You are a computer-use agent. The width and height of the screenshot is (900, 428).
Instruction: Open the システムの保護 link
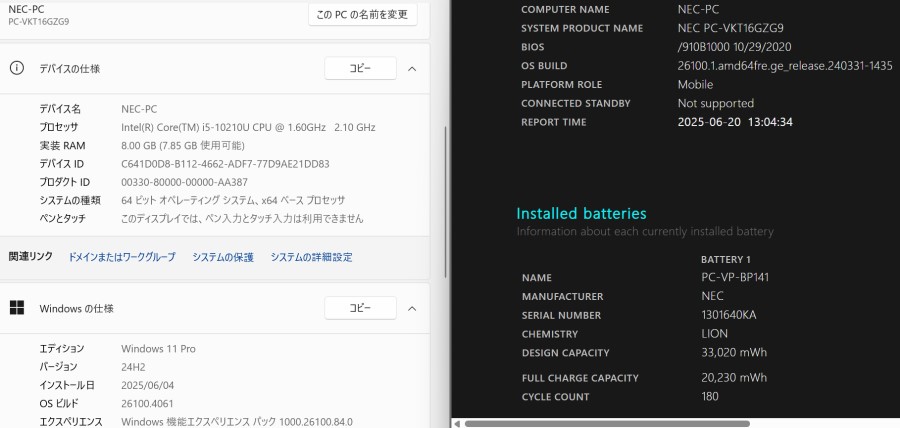pos(223,257)
